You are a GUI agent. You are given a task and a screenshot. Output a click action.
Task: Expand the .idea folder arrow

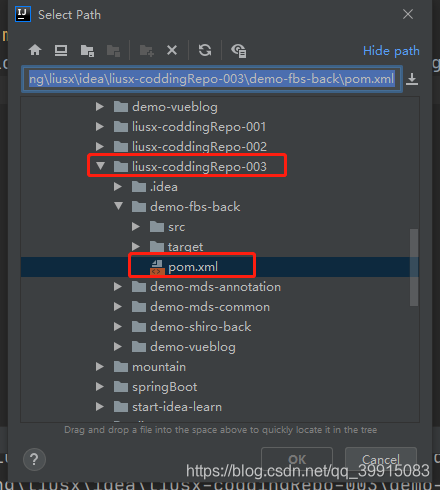coord(117,187)
